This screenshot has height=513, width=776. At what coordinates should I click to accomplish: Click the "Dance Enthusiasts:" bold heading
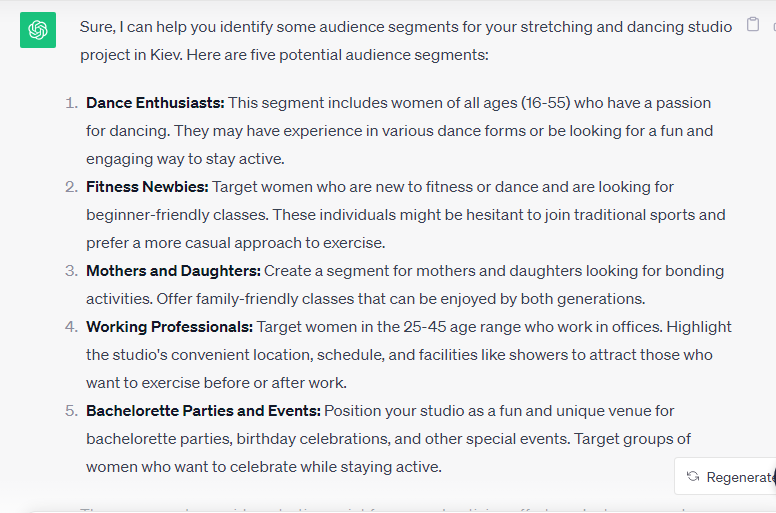pyautogui.click(x=155, y=103)
